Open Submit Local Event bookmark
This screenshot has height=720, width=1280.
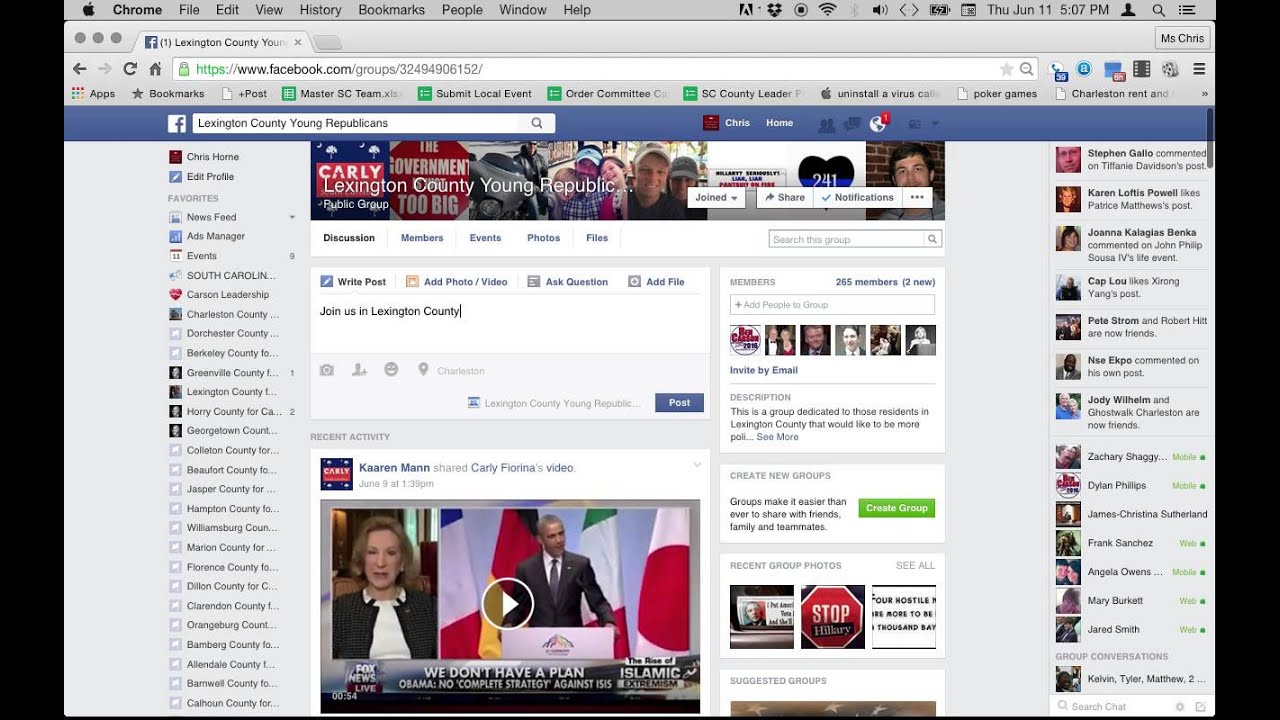(x=474, y=94)
